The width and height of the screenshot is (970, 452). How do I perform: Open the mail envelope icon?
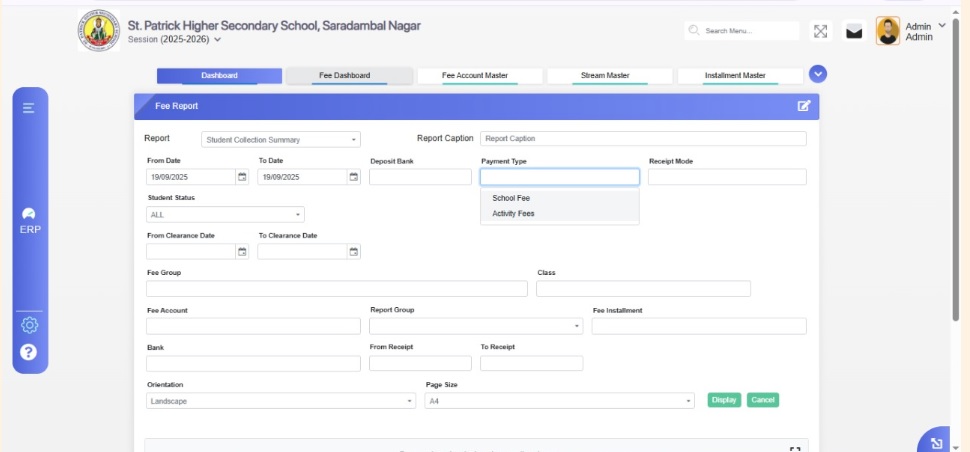pos(854,32)
